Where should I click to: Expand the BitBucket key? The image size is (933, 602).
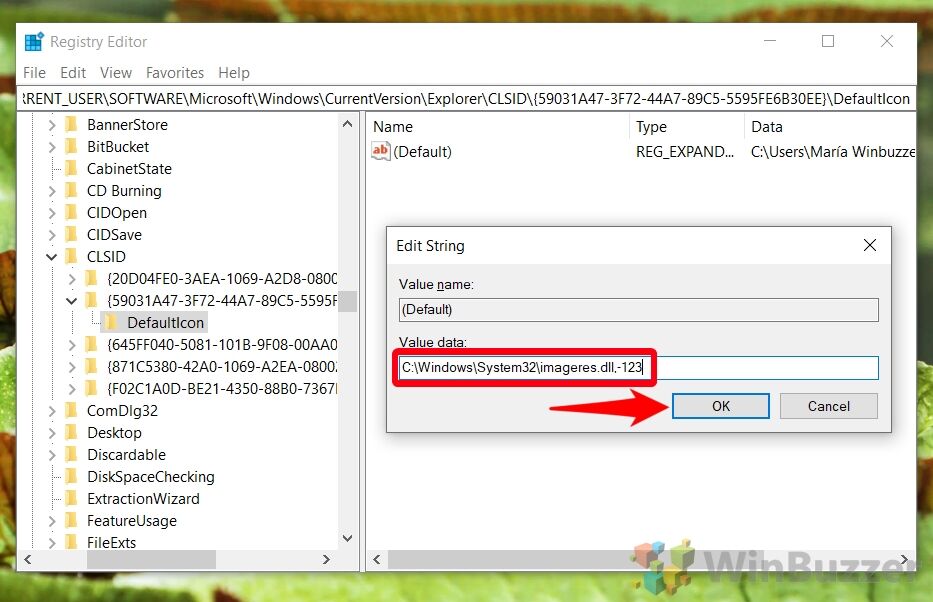(x=52, y=147)
